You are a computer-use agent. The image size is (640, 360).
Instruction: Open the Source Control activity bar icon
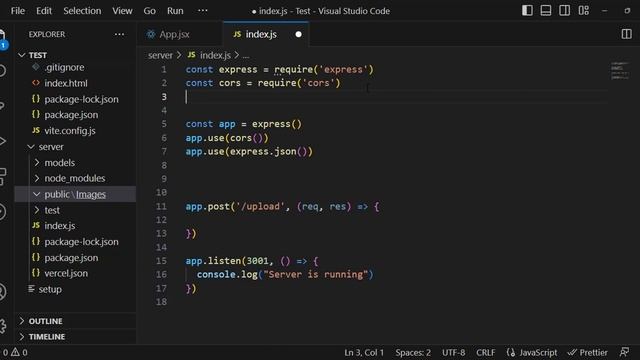point(2,106)
